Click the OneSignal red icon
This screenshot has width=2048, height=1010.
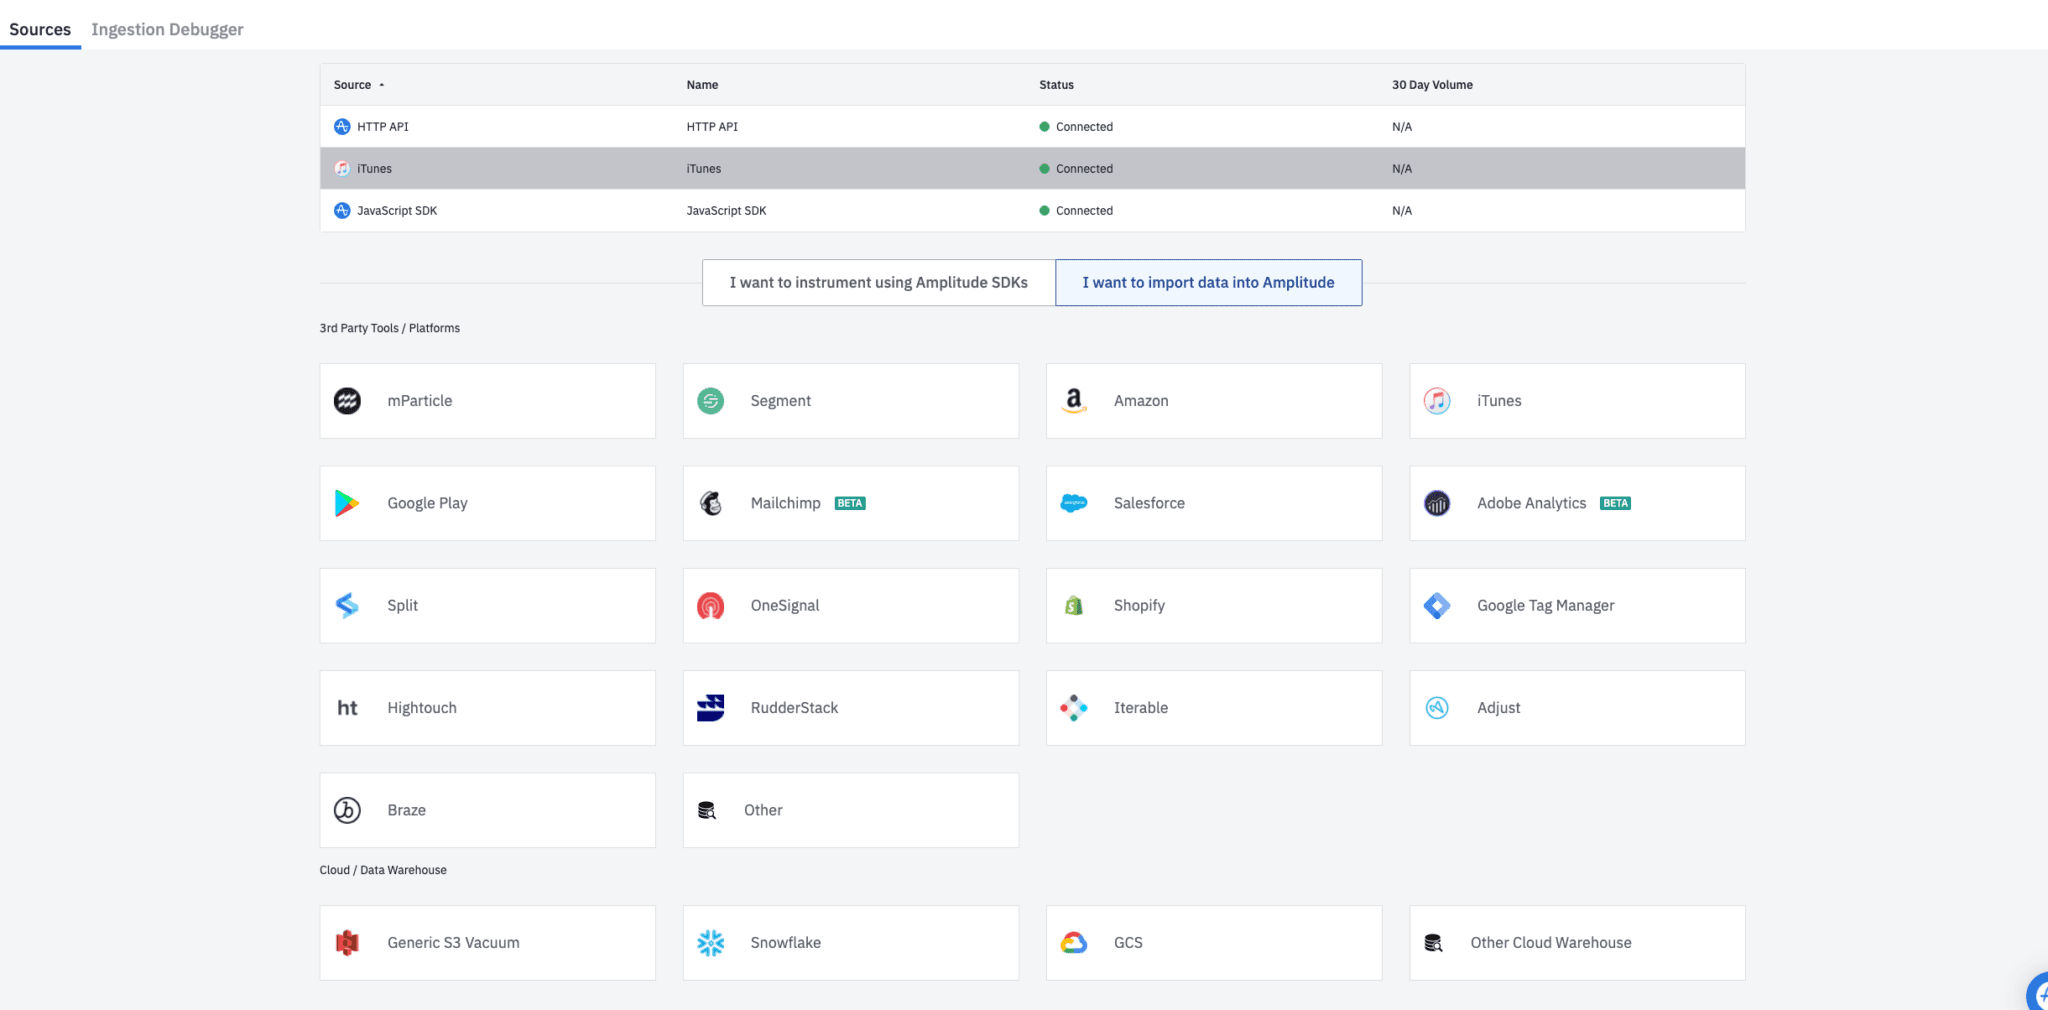(710, 606)
